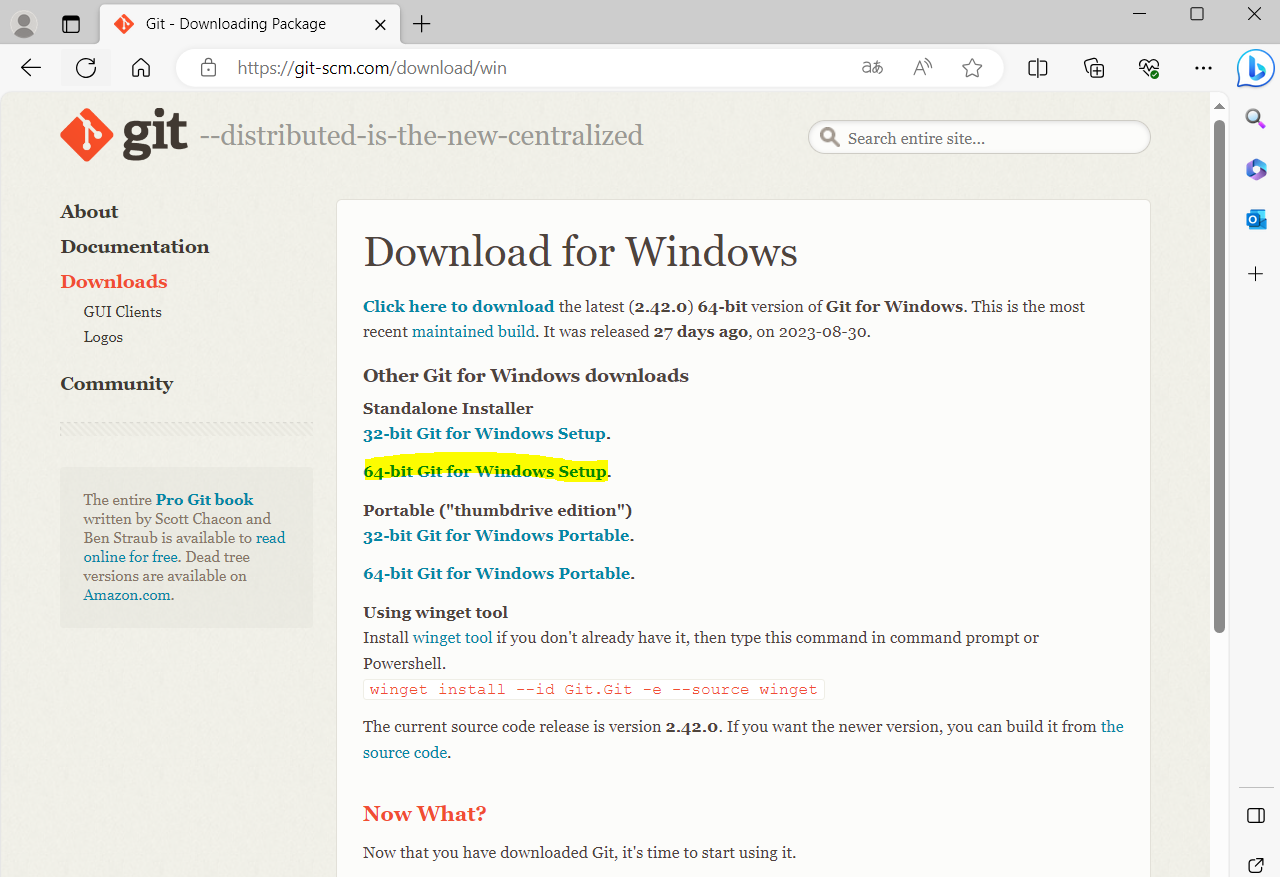Open the Settings and more menu
The image size is (1280, 877).
(1203, 68)
